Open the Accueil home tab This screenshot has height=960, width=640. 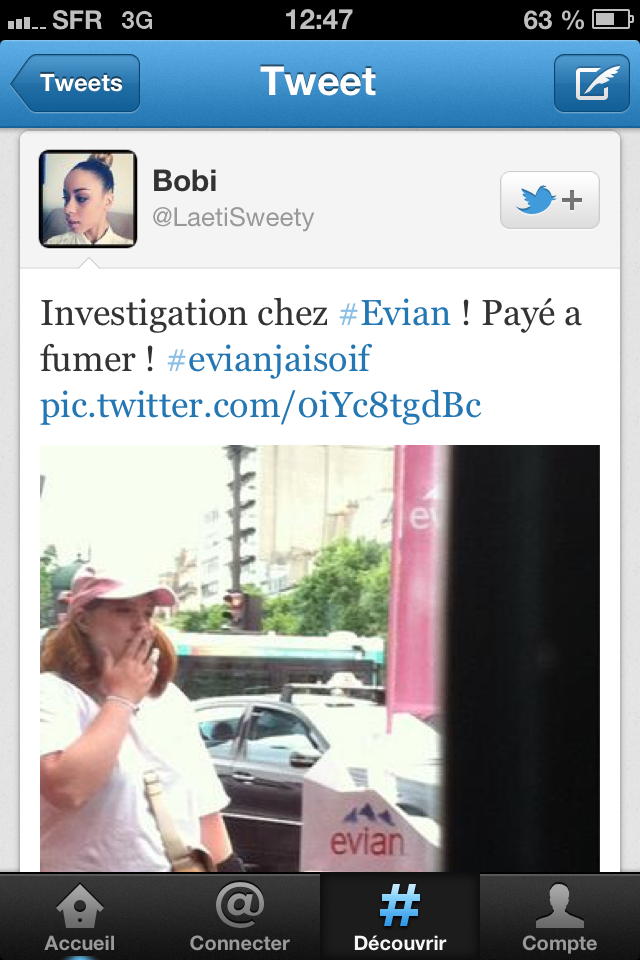click(80, 916)
